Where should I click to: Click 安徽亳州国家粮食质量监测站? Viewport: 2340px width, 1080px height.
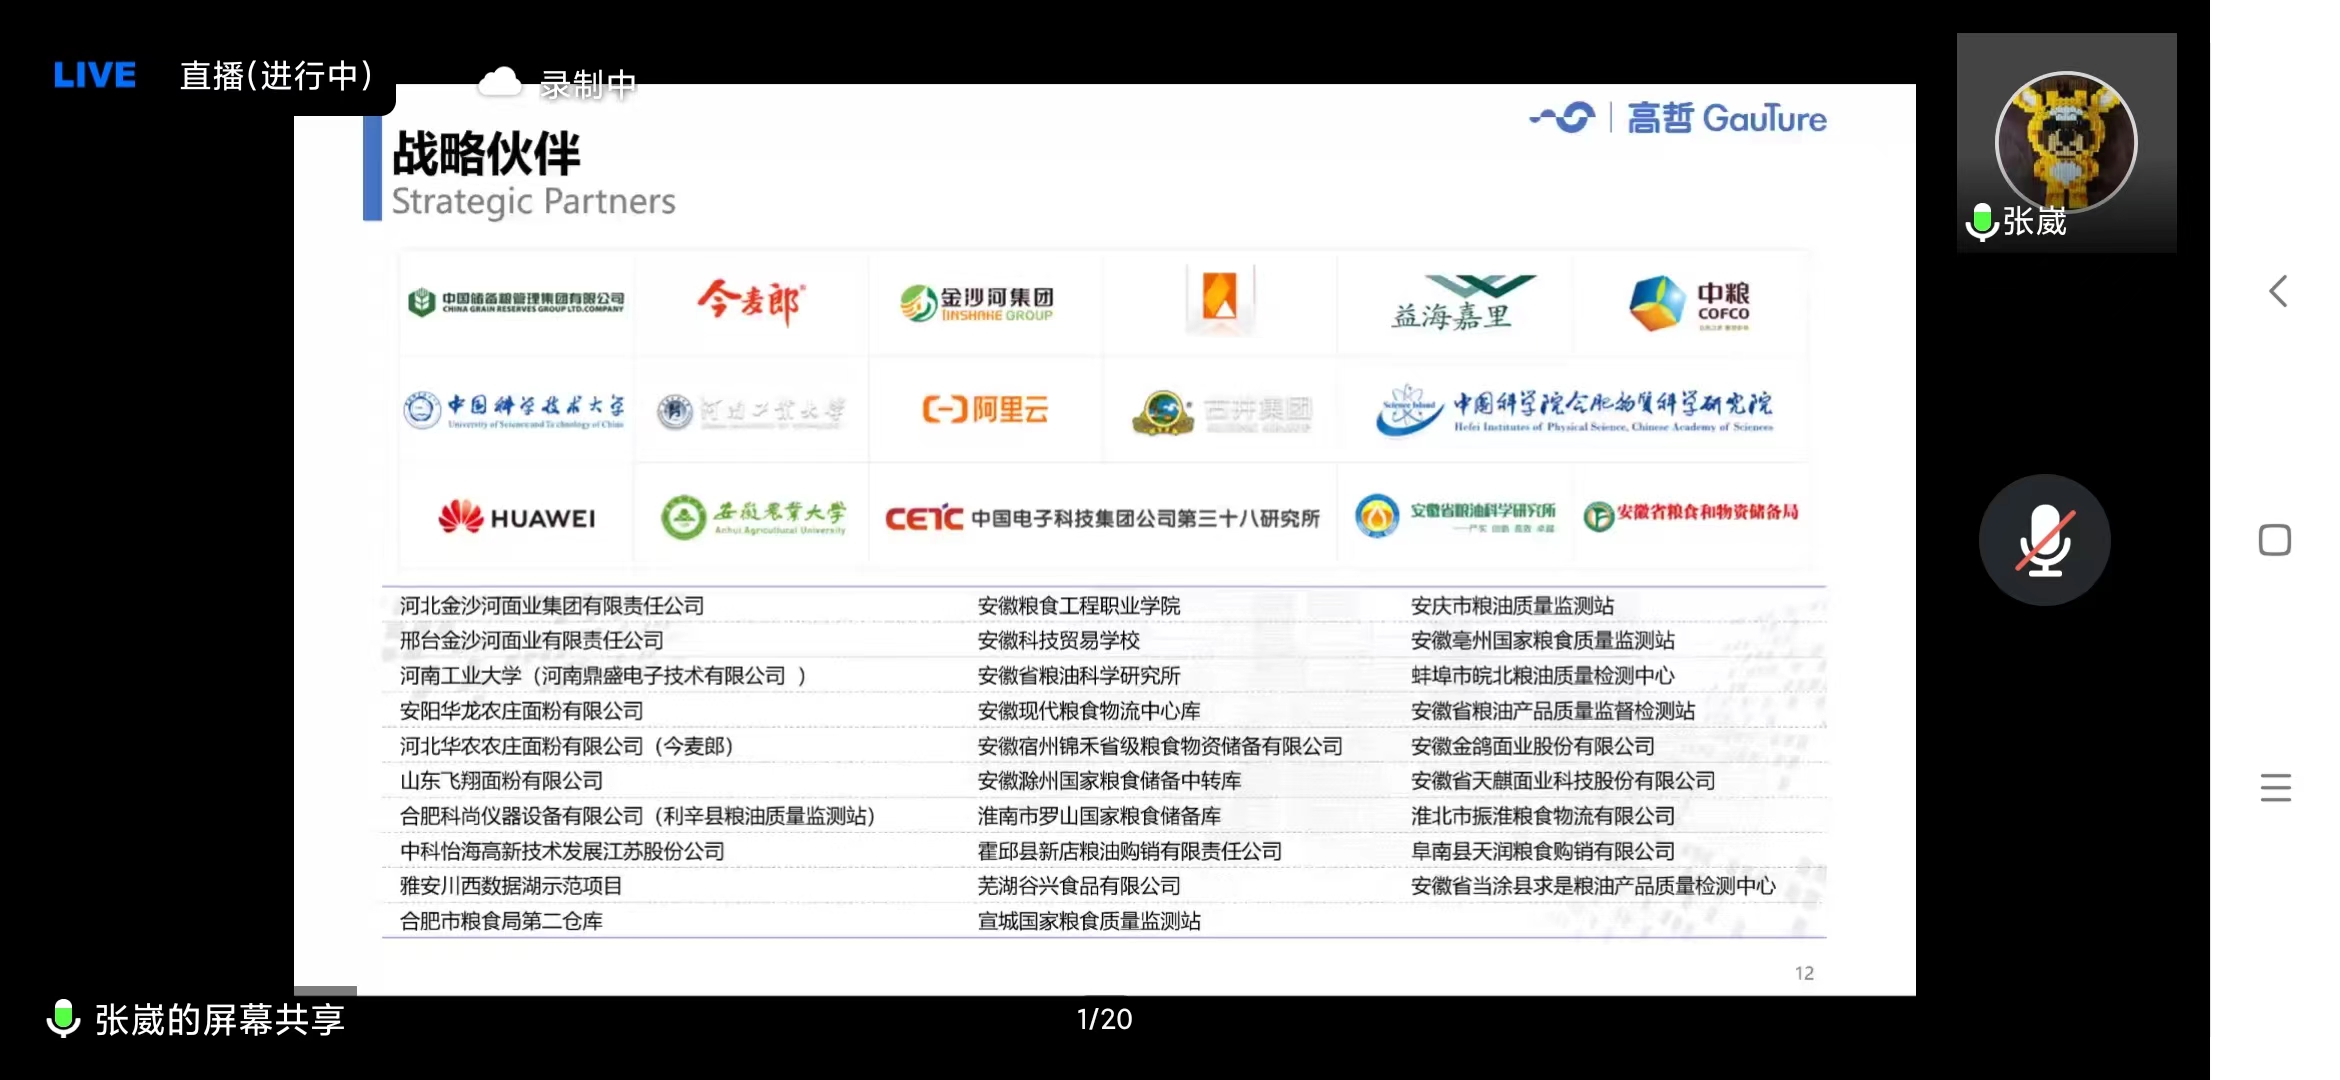click(1543, 641)
